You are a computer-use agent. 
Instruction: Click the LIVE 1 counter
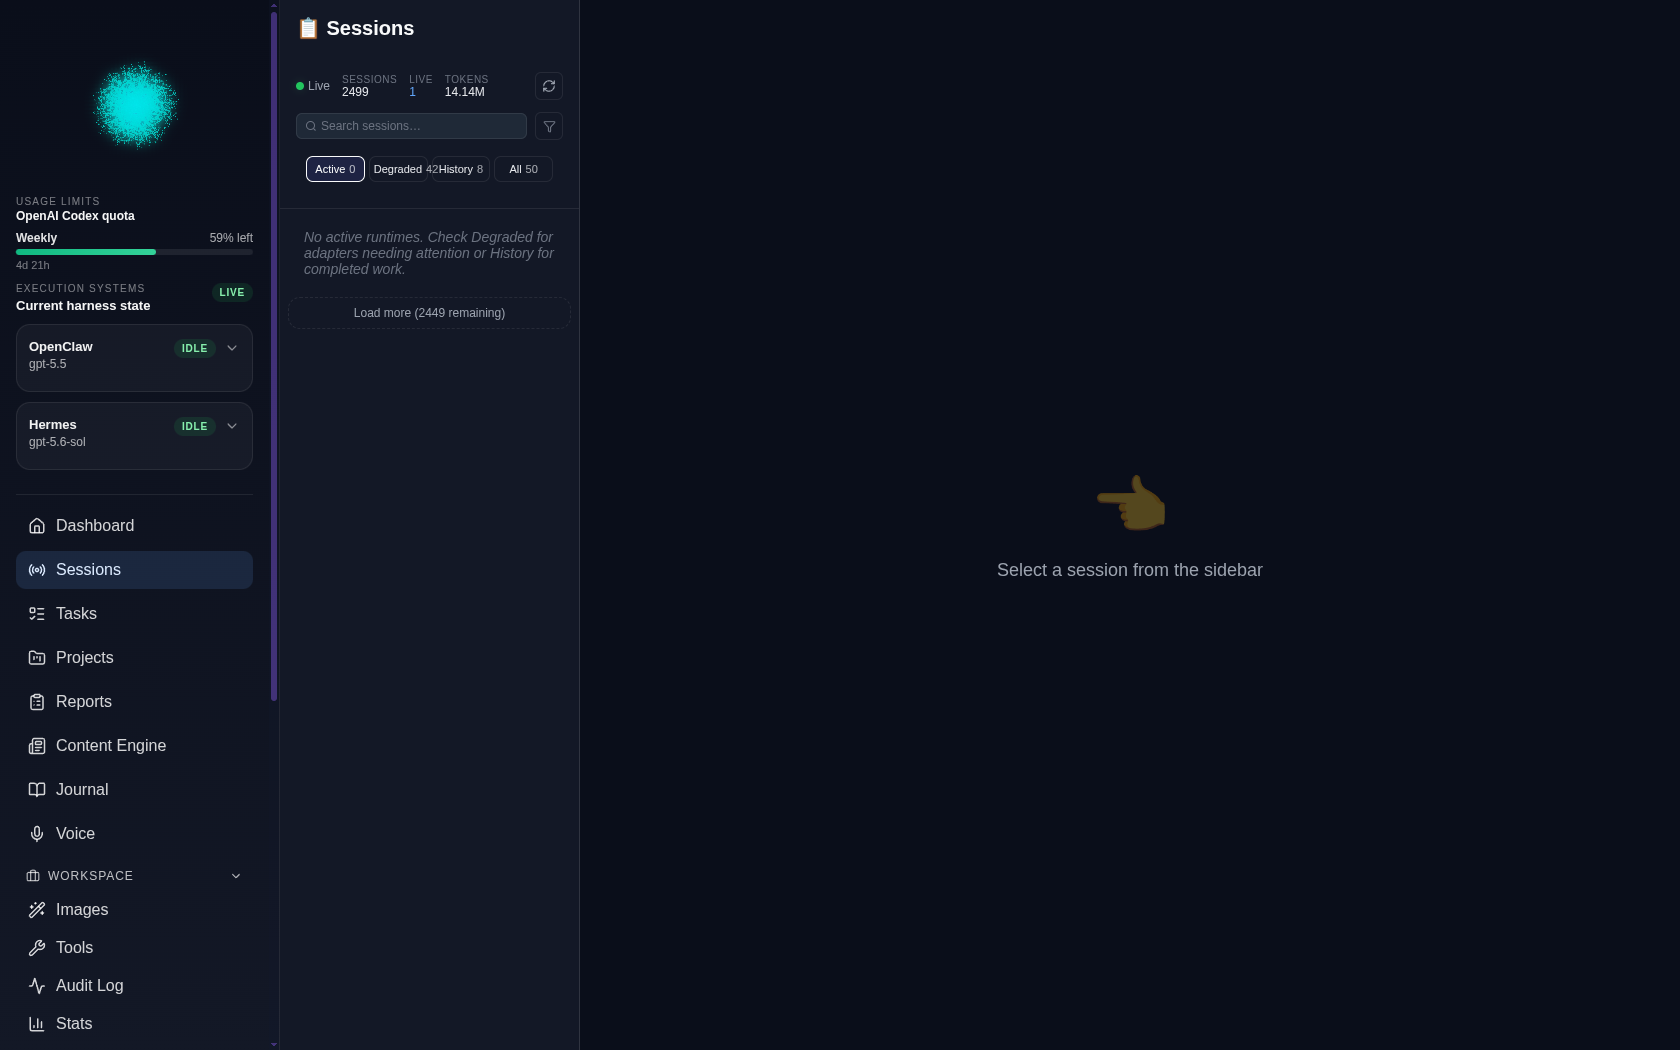(x=420, y=86)
